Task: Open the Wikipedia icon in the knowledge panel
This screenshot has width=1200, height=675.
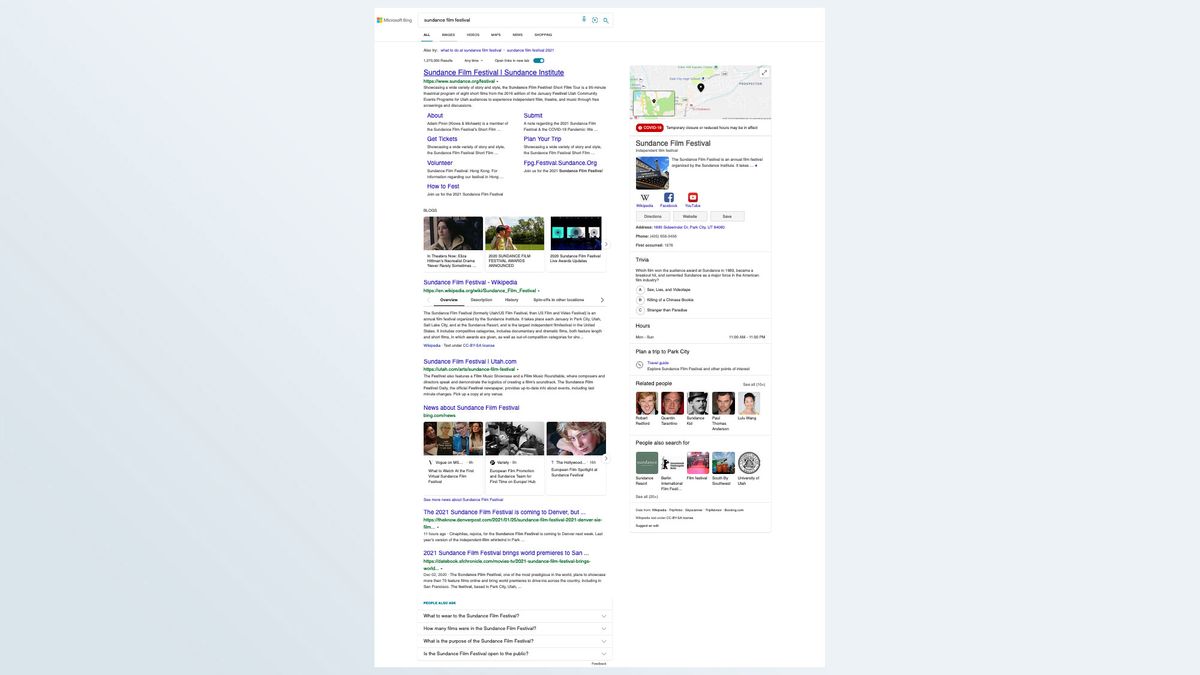Action: (x=643, y=197)
